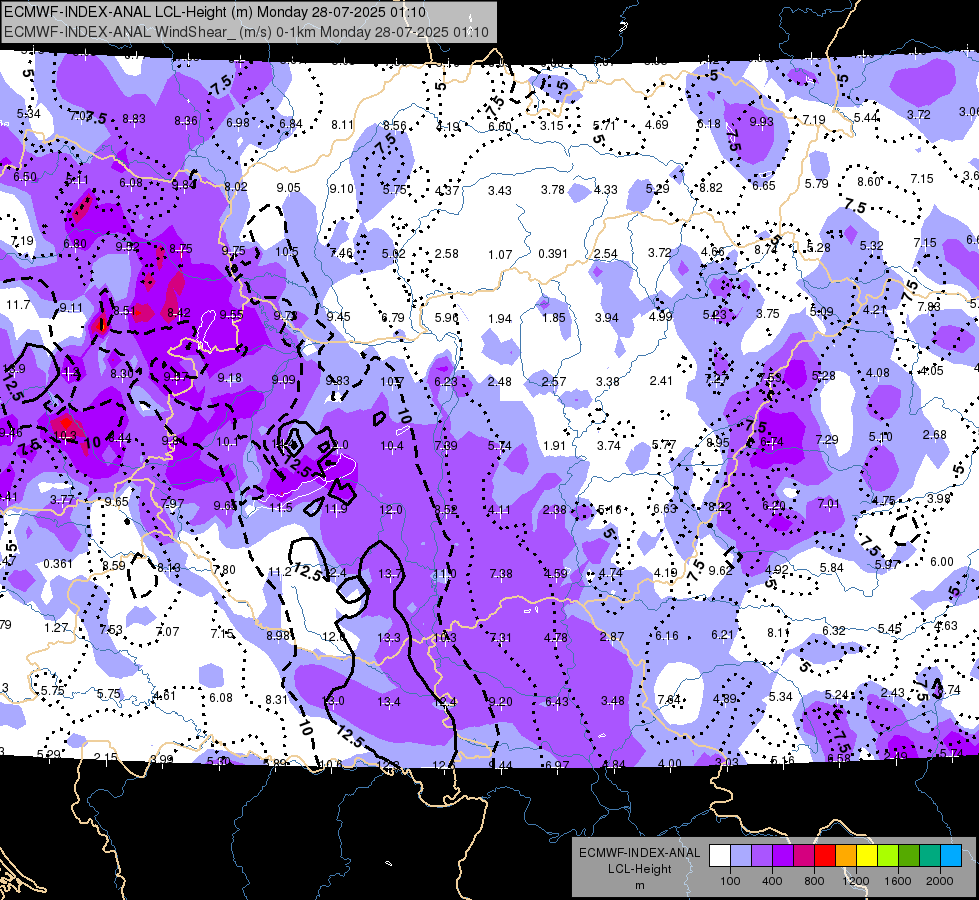This screenshot has height=900, width=979.
Task: Click the wind shear value 6.65
Action: (x=764, y=185)
